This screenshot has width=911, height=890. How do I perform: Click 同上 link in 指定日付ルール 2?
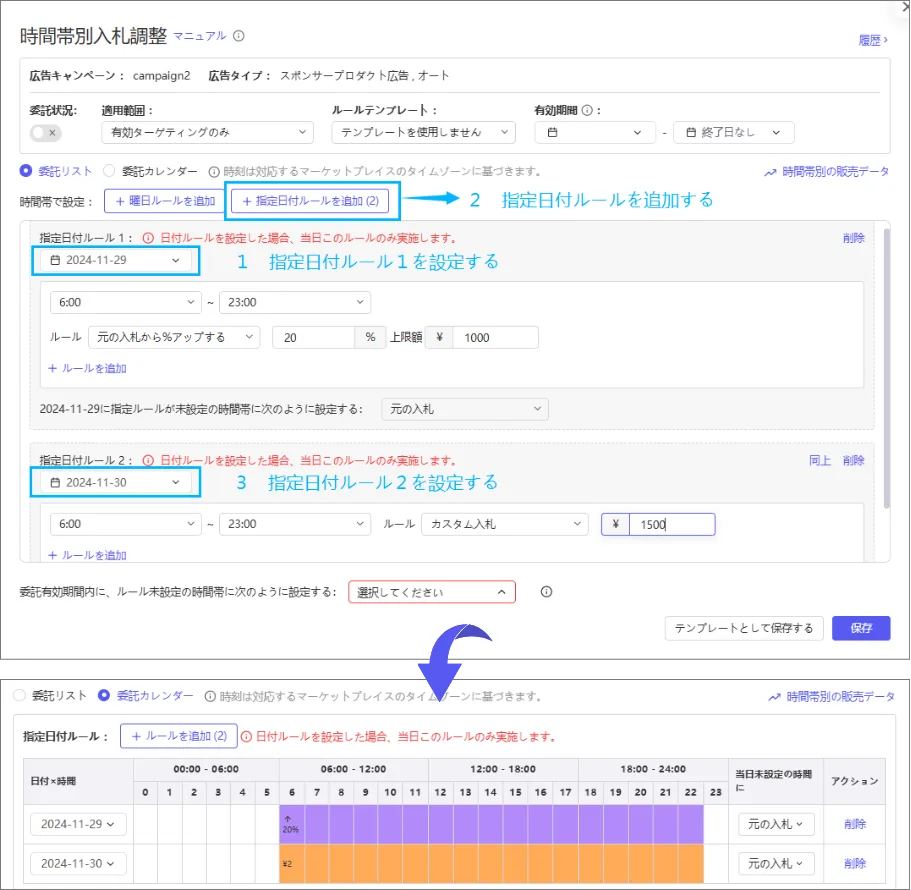[820, 460]
